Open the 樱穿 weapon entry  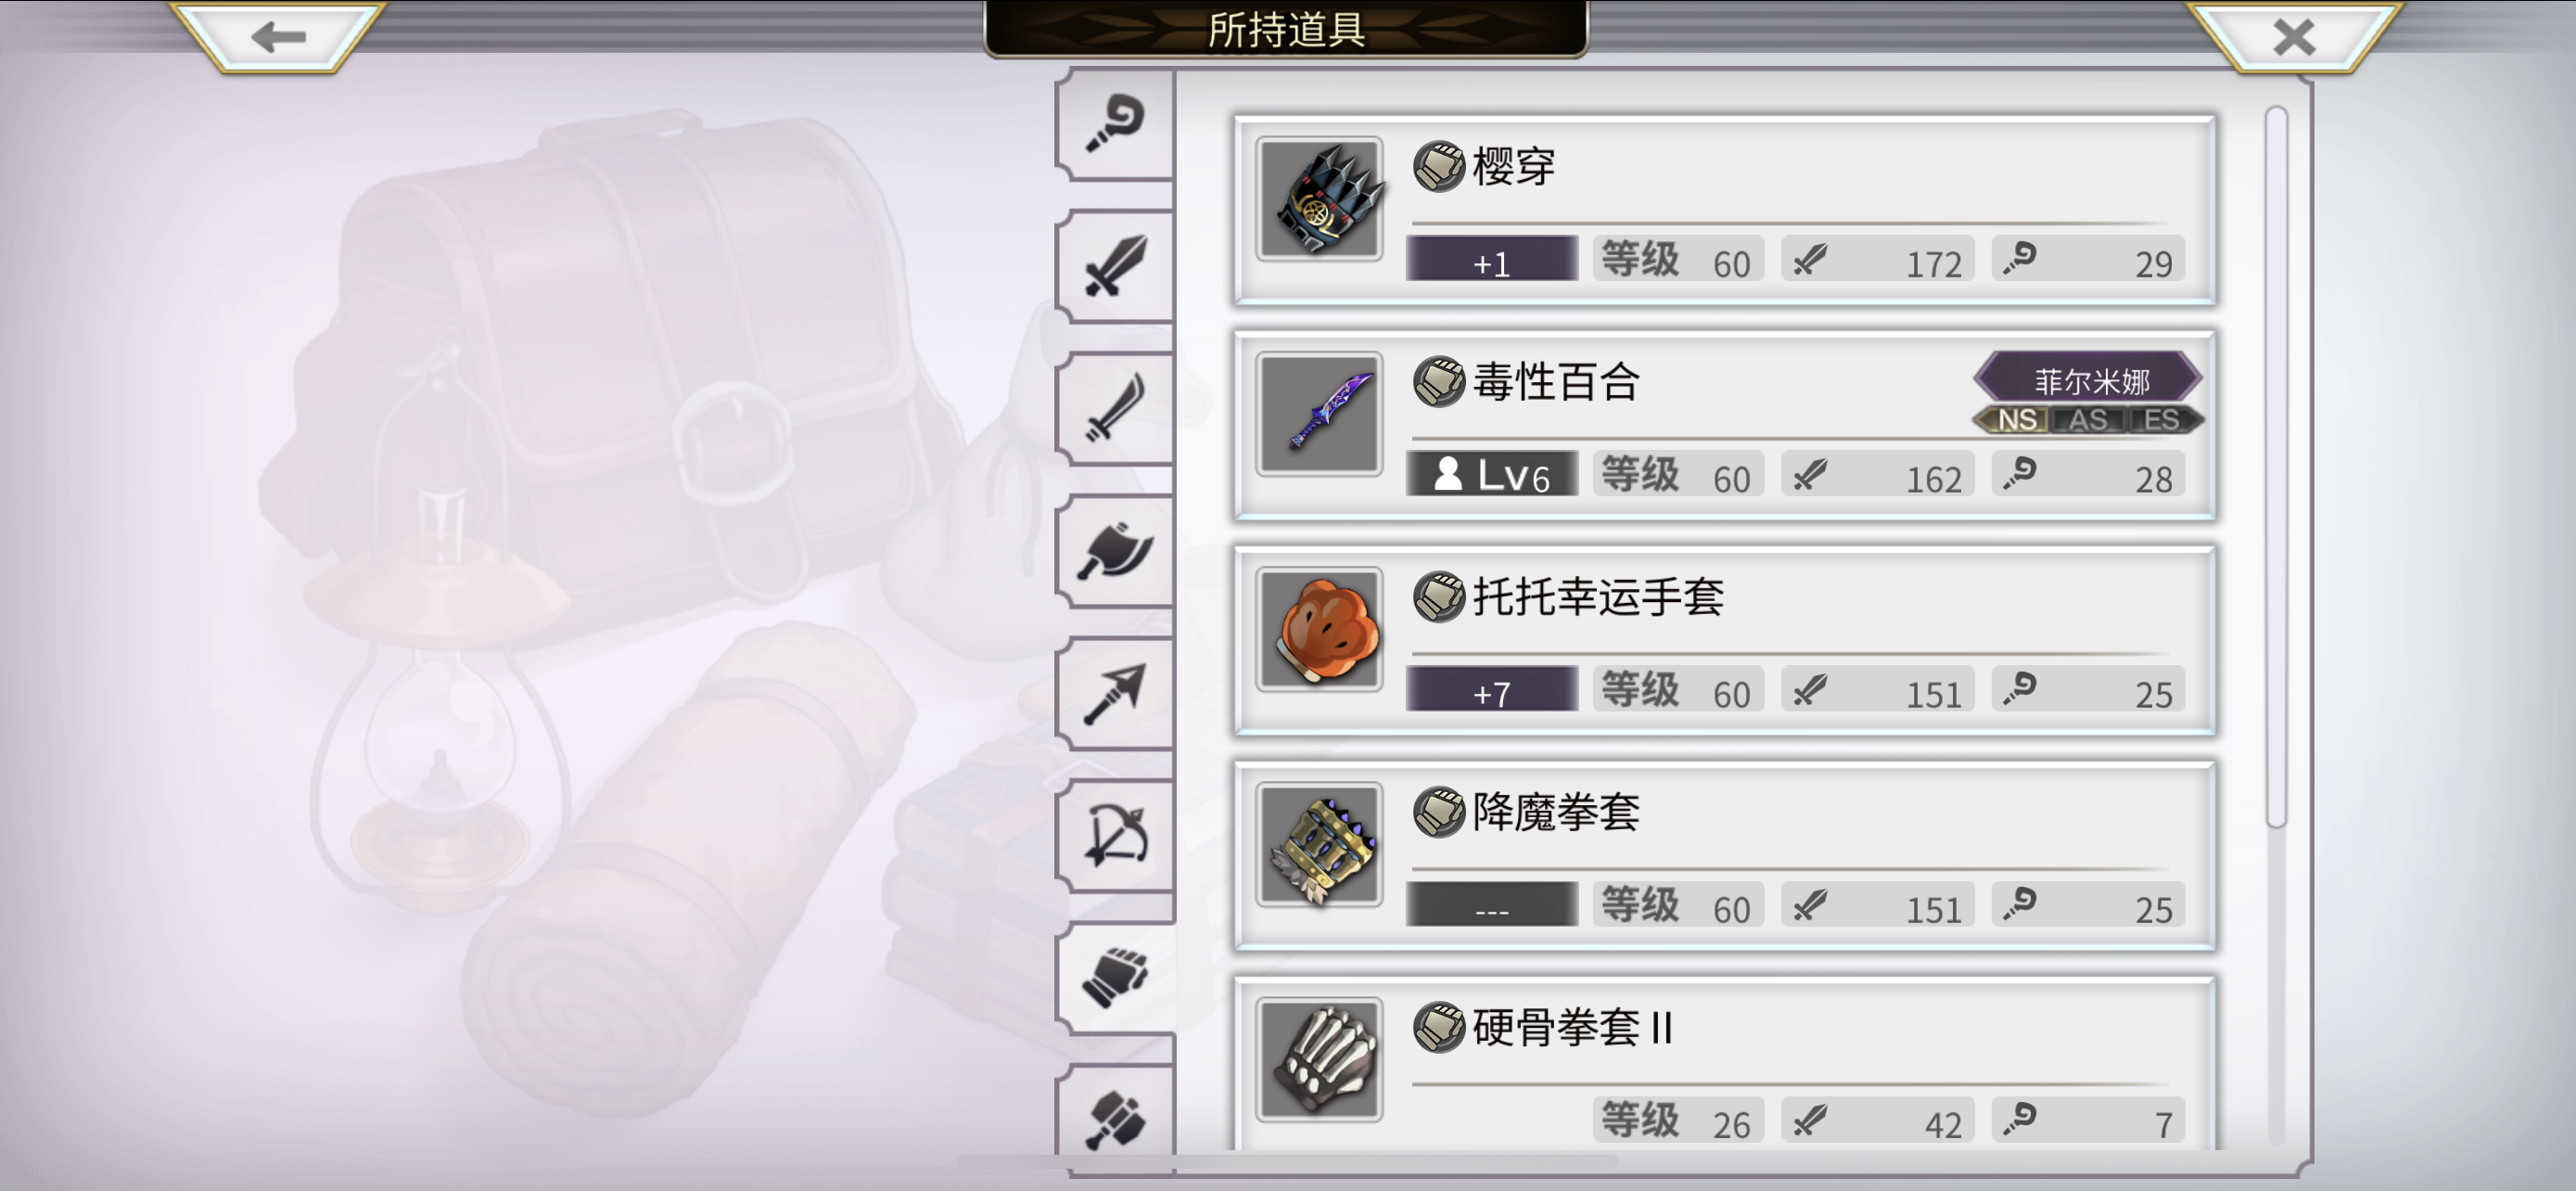coord(1725,209)
